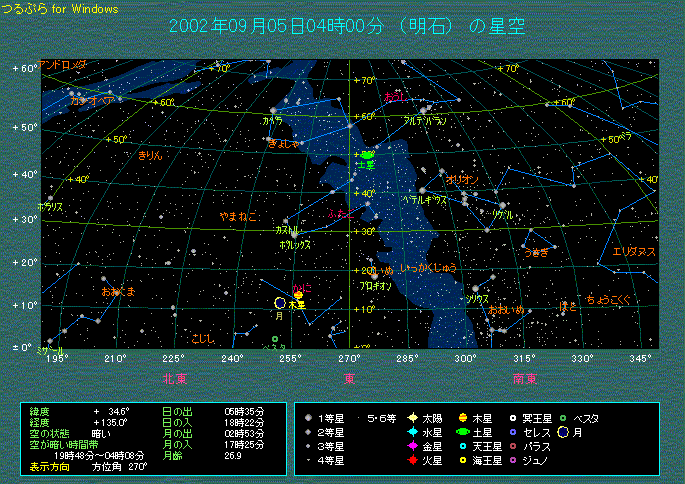This screenshot has height=484, width=685.
Task: Click the star Capella (カペラ)
Action: (x=273, y=111)
